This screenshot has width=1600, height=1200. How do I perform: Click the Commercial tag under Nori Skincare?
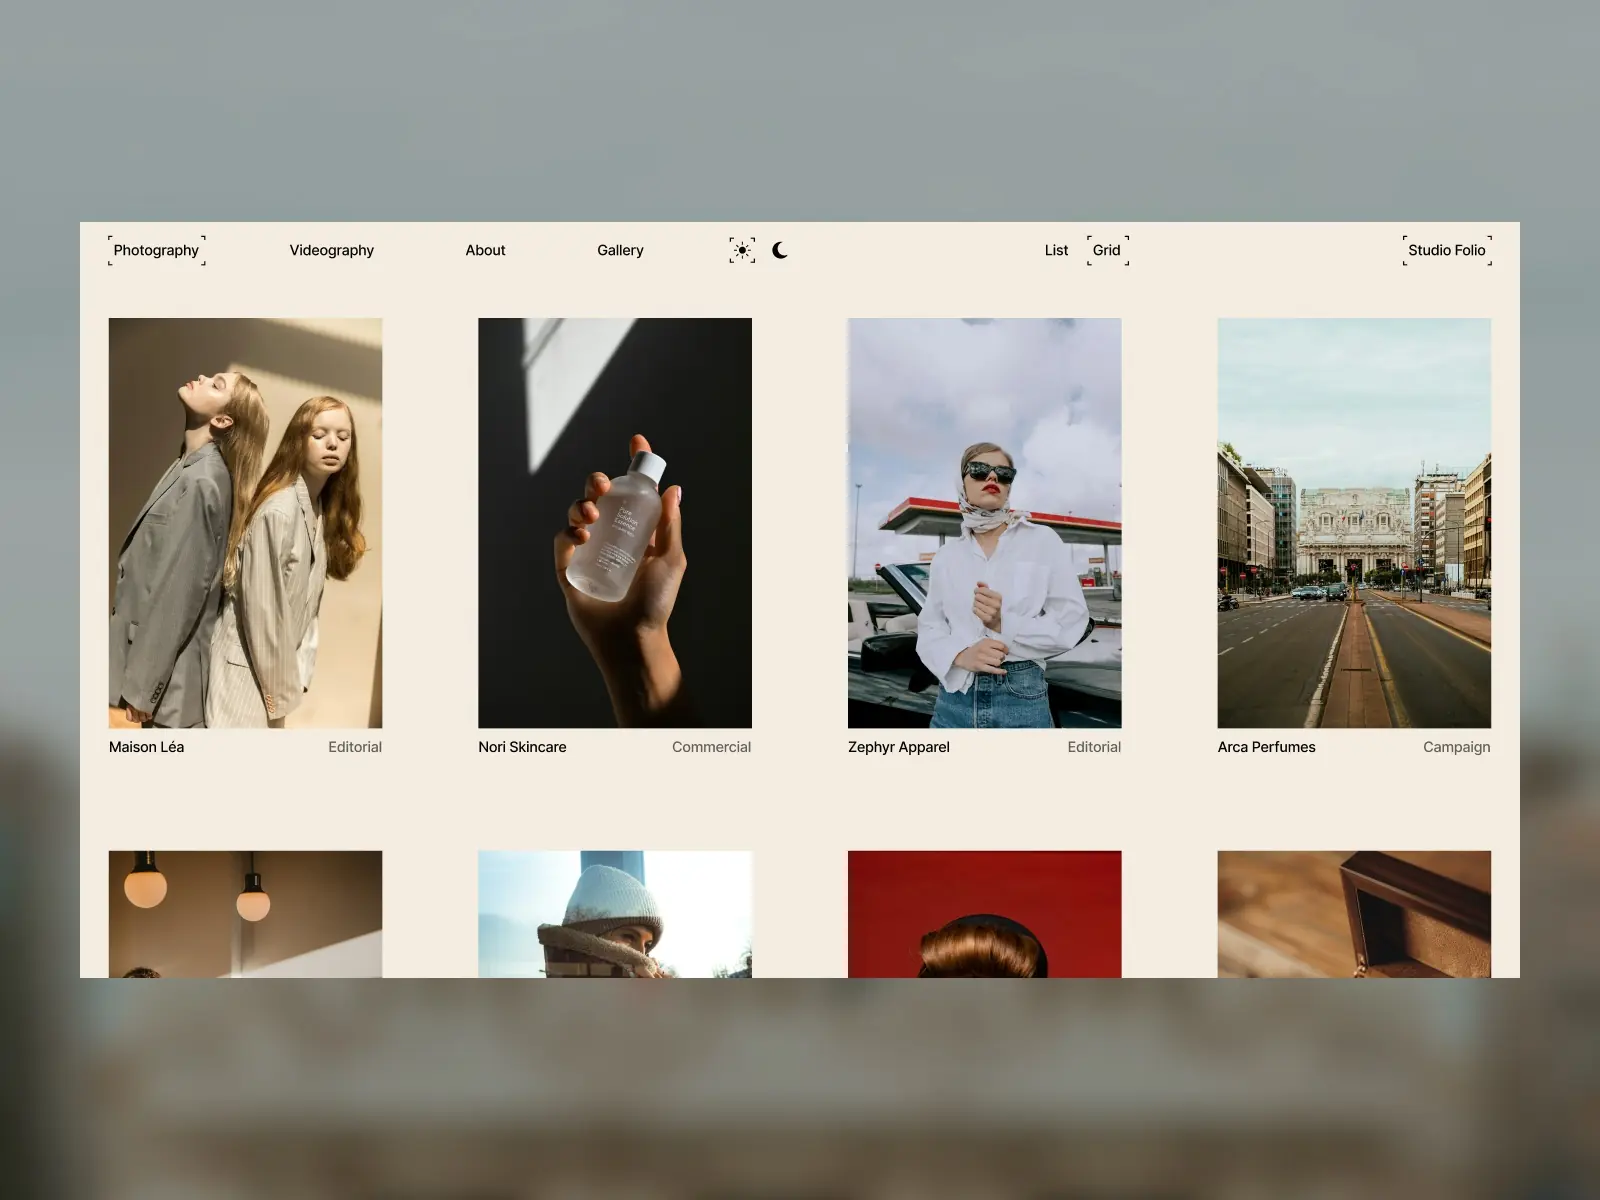click(x=711, y=747)
